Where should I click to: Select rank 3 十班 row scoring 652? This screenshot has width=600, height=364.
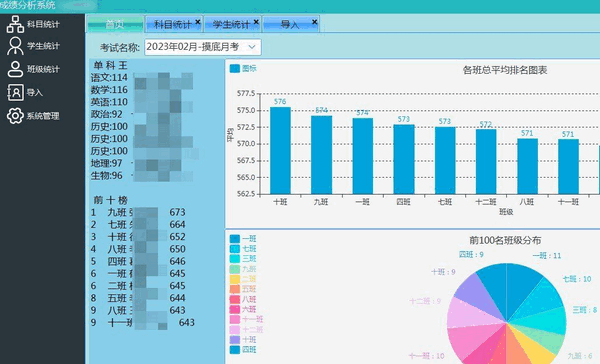tap(138, 237)
